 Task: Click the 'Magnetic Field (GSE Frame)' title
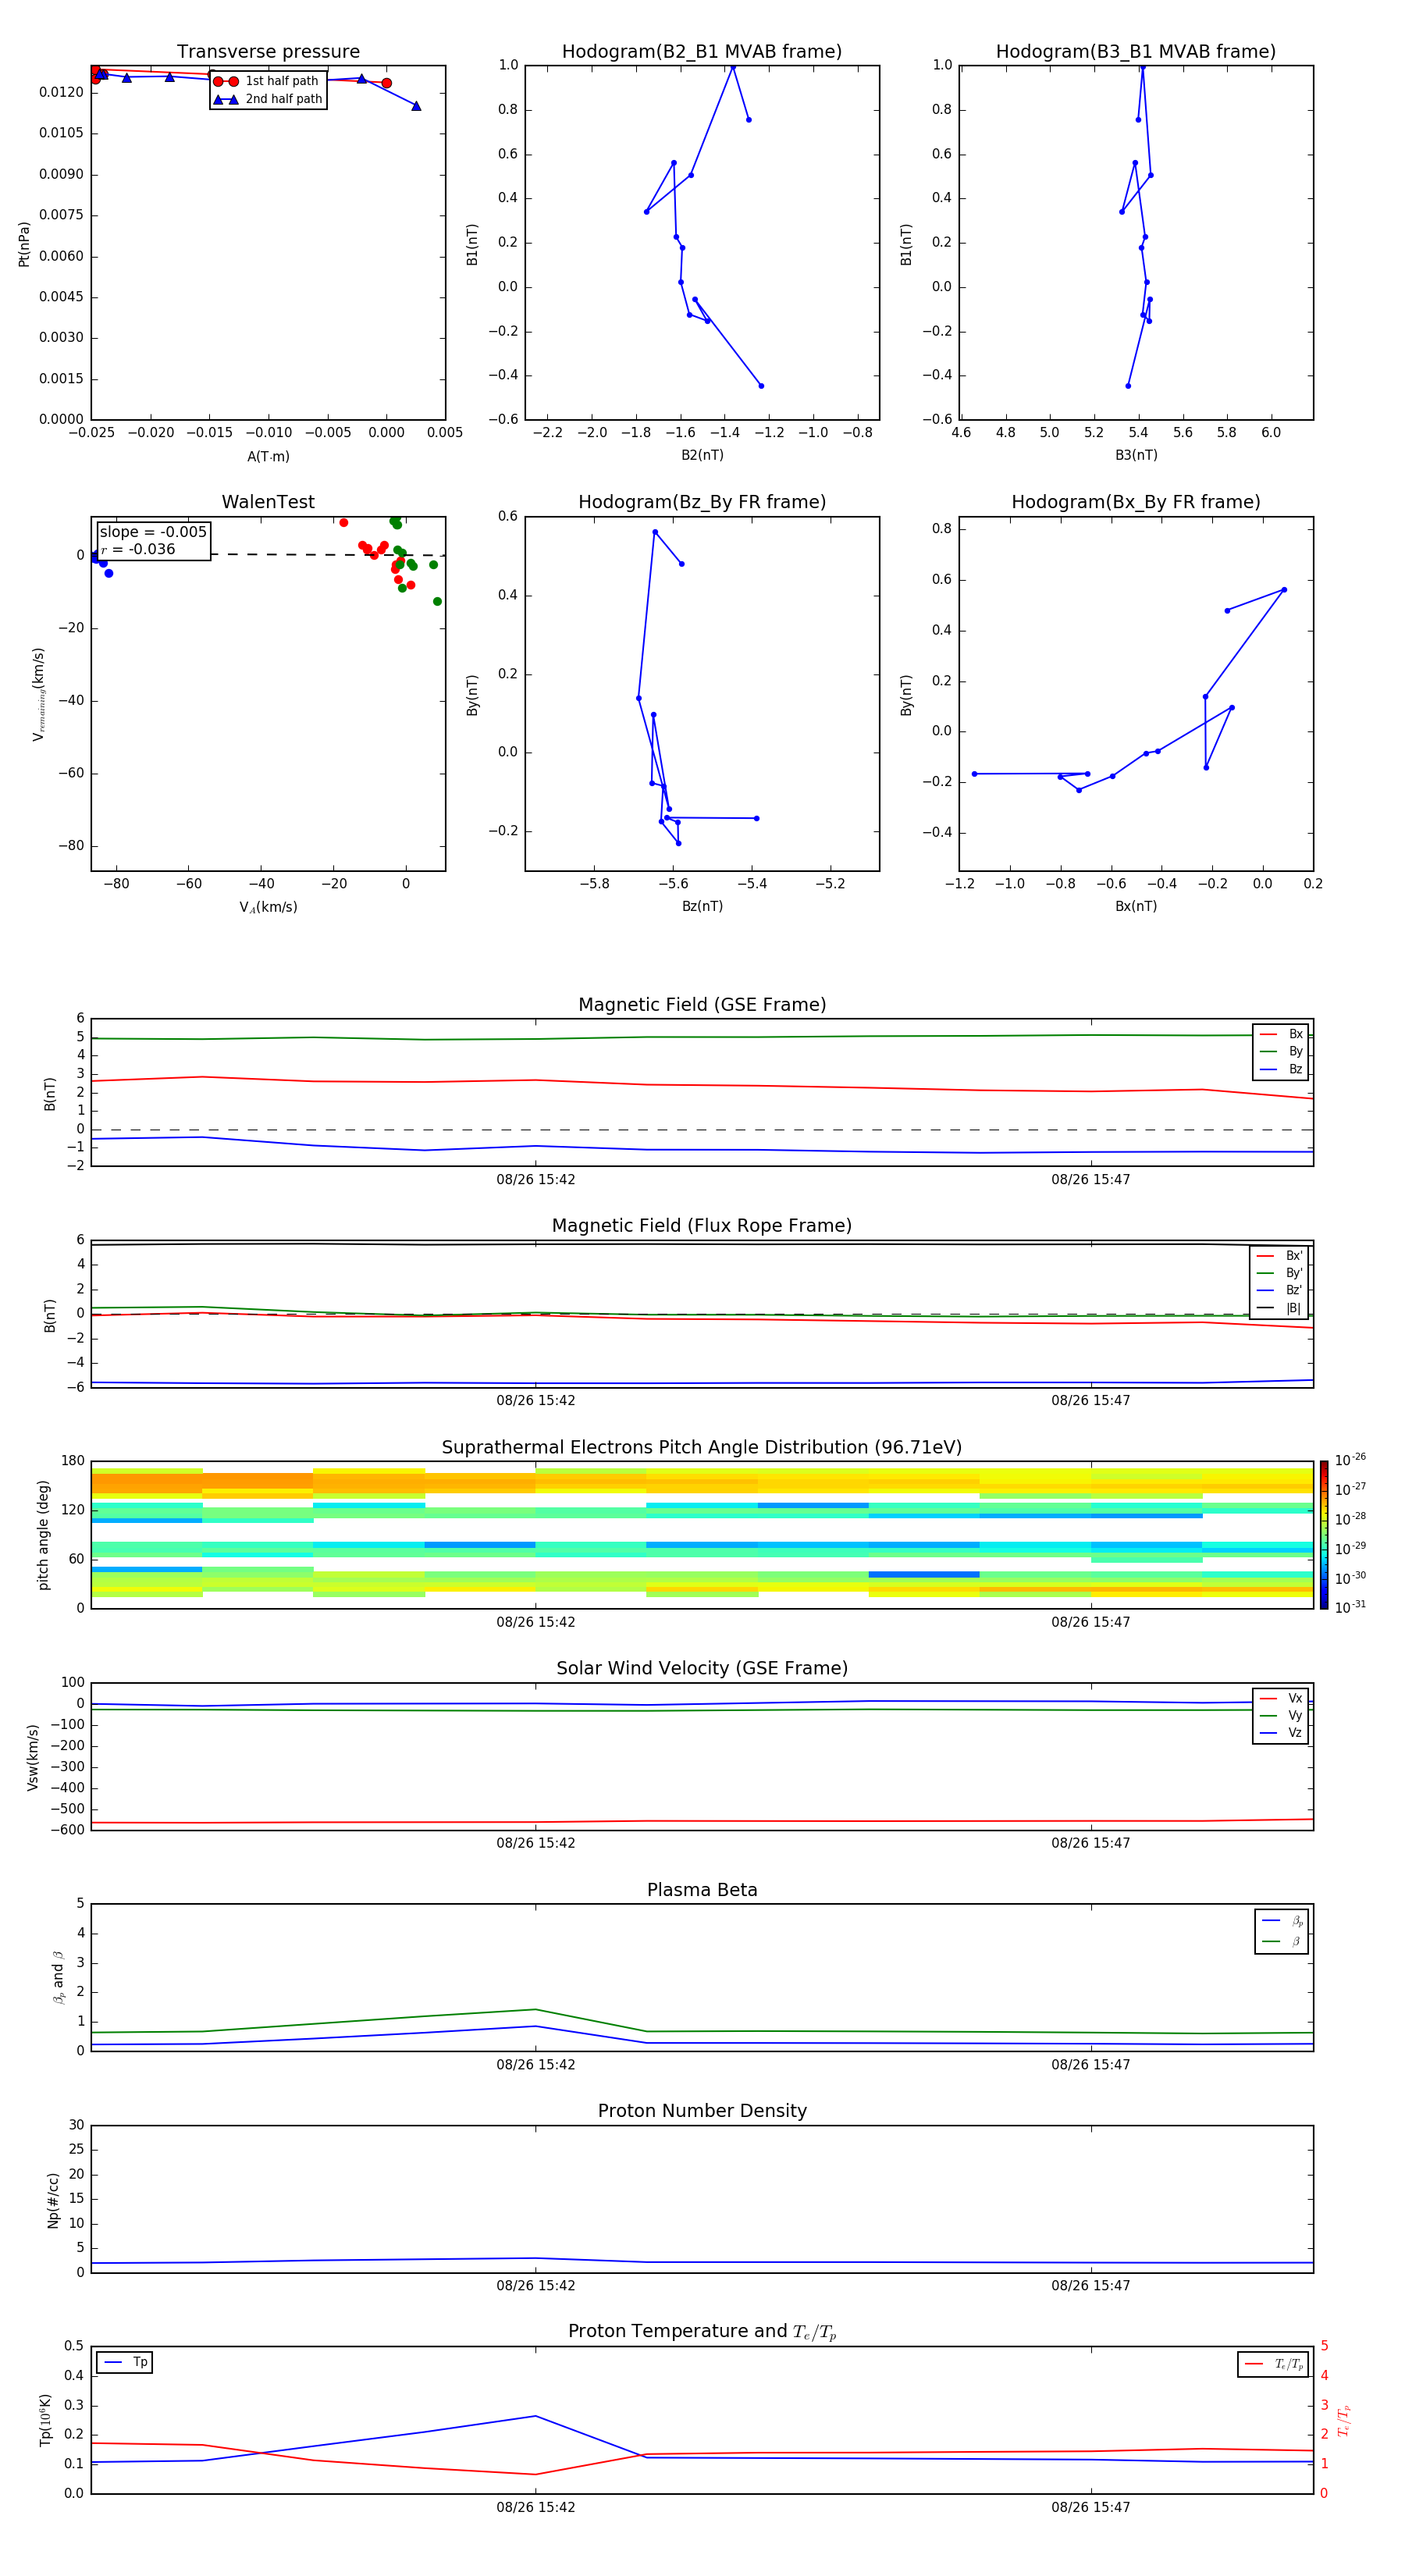702,1005
